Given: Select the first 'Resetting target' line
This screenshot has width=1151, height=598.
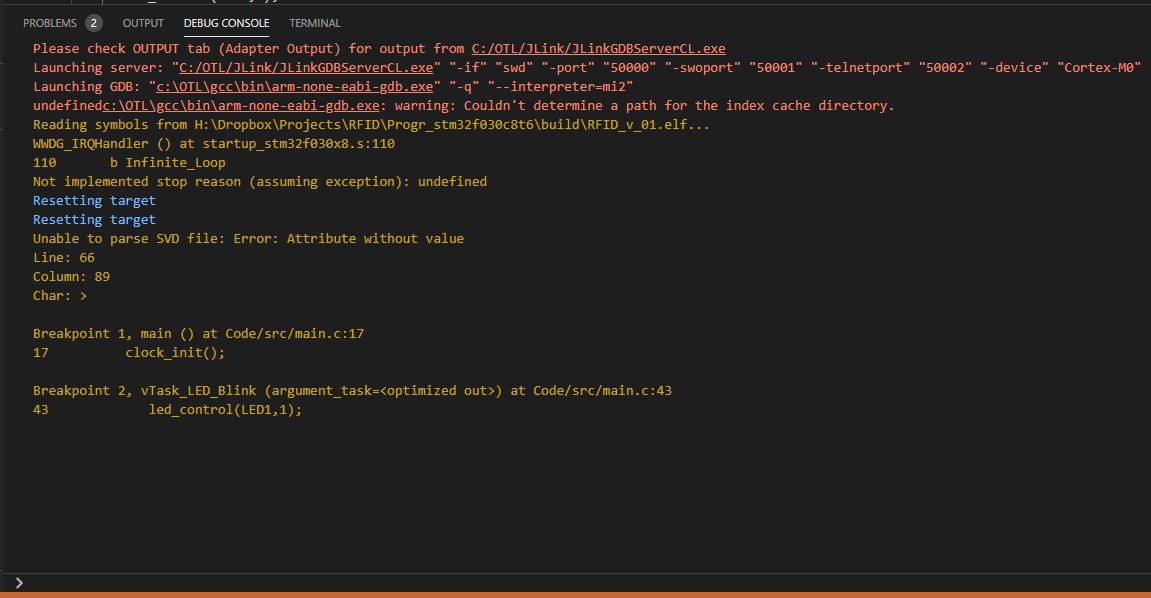Looking at the screenshot, I should (x=94, y=201).
